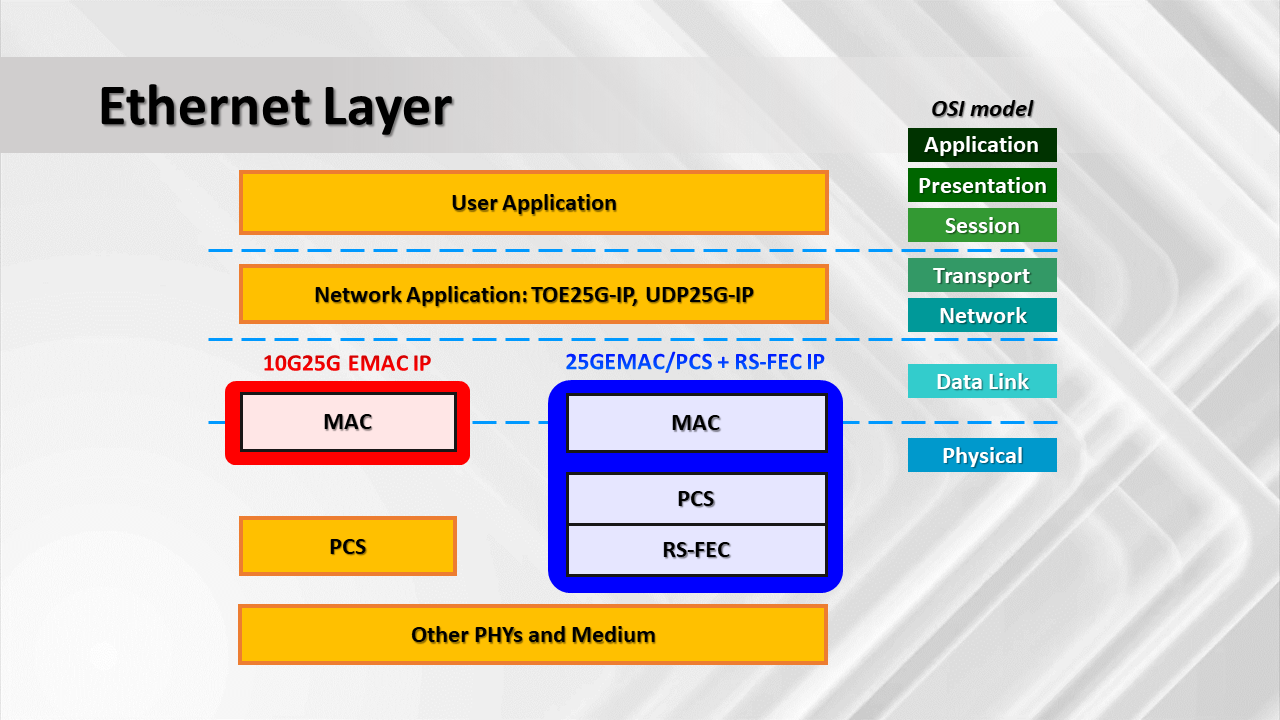
Task: Select the Network Application TOE25G-IP block
Action: [x=534, y=294]
